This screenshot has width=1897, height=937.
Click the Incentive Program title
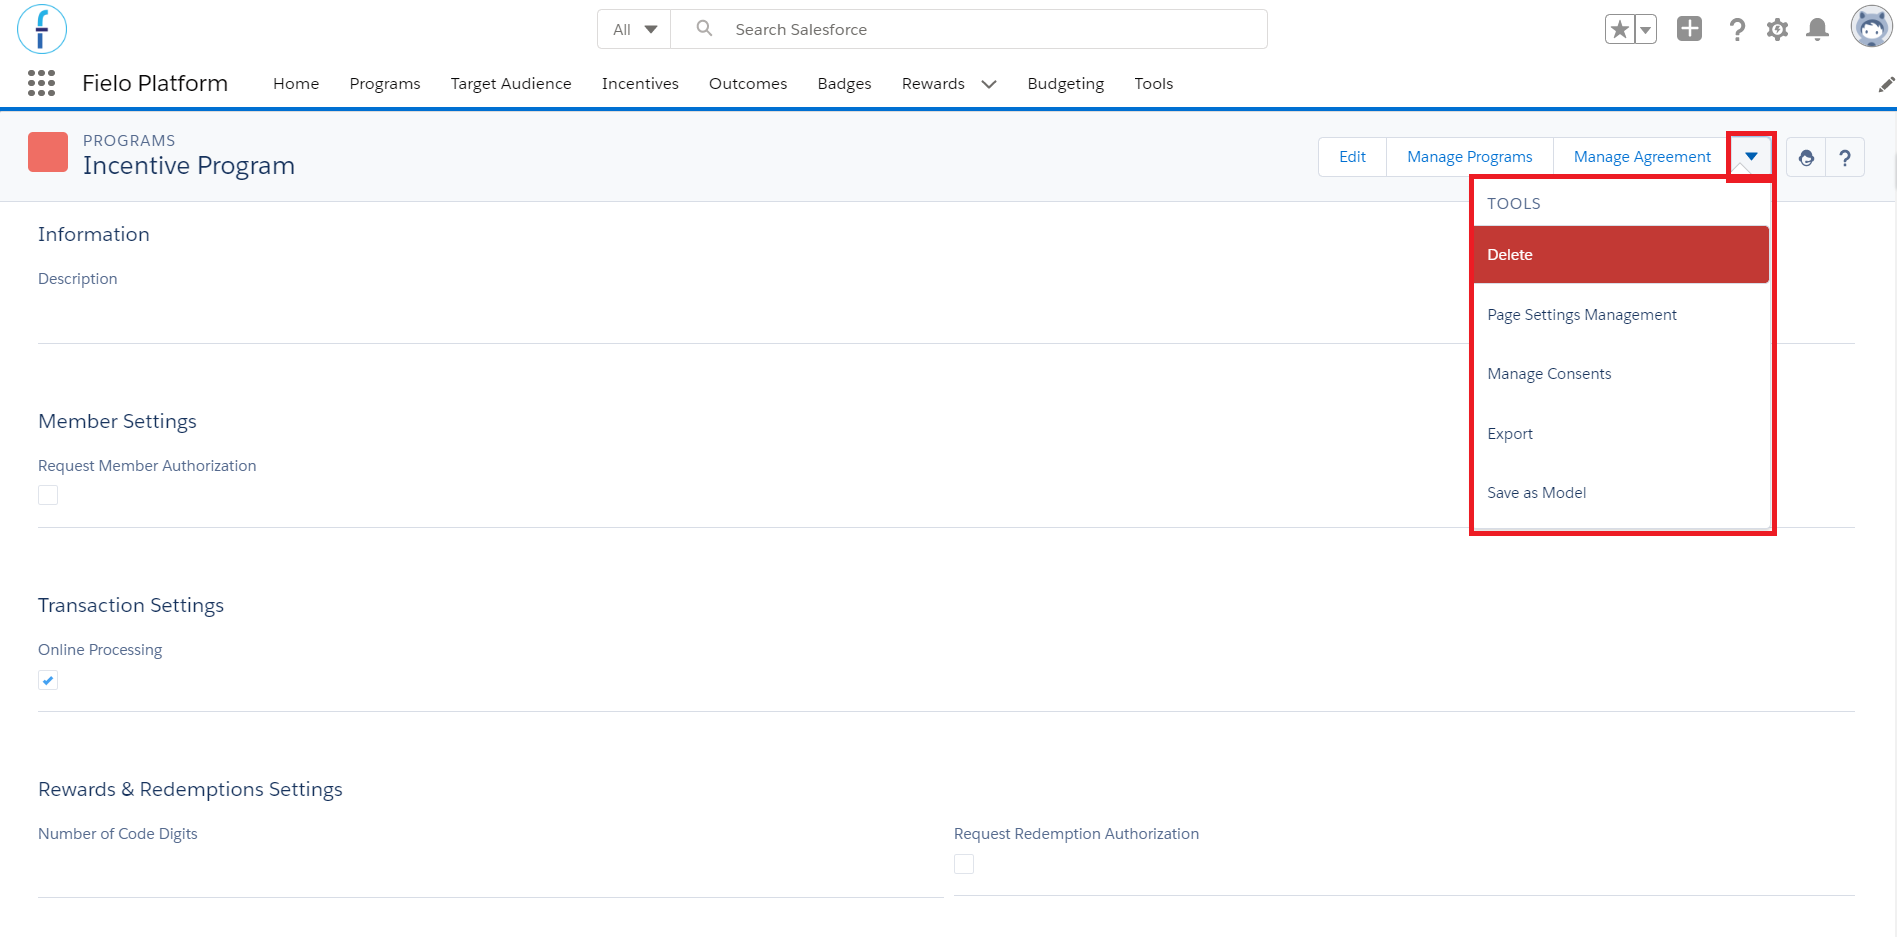(x=189, y=166)
